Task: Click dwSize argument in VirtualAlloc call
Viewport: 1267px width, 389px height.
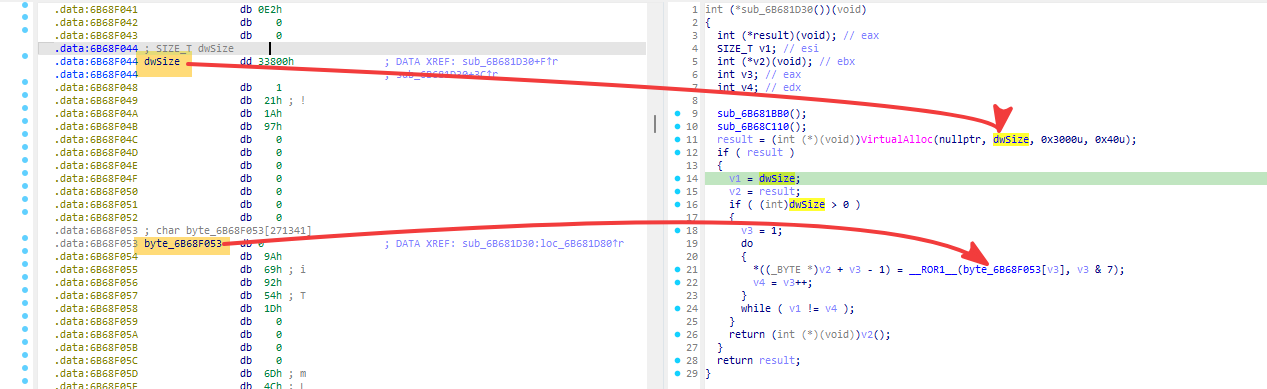Action: click(x=1012, y=139)
